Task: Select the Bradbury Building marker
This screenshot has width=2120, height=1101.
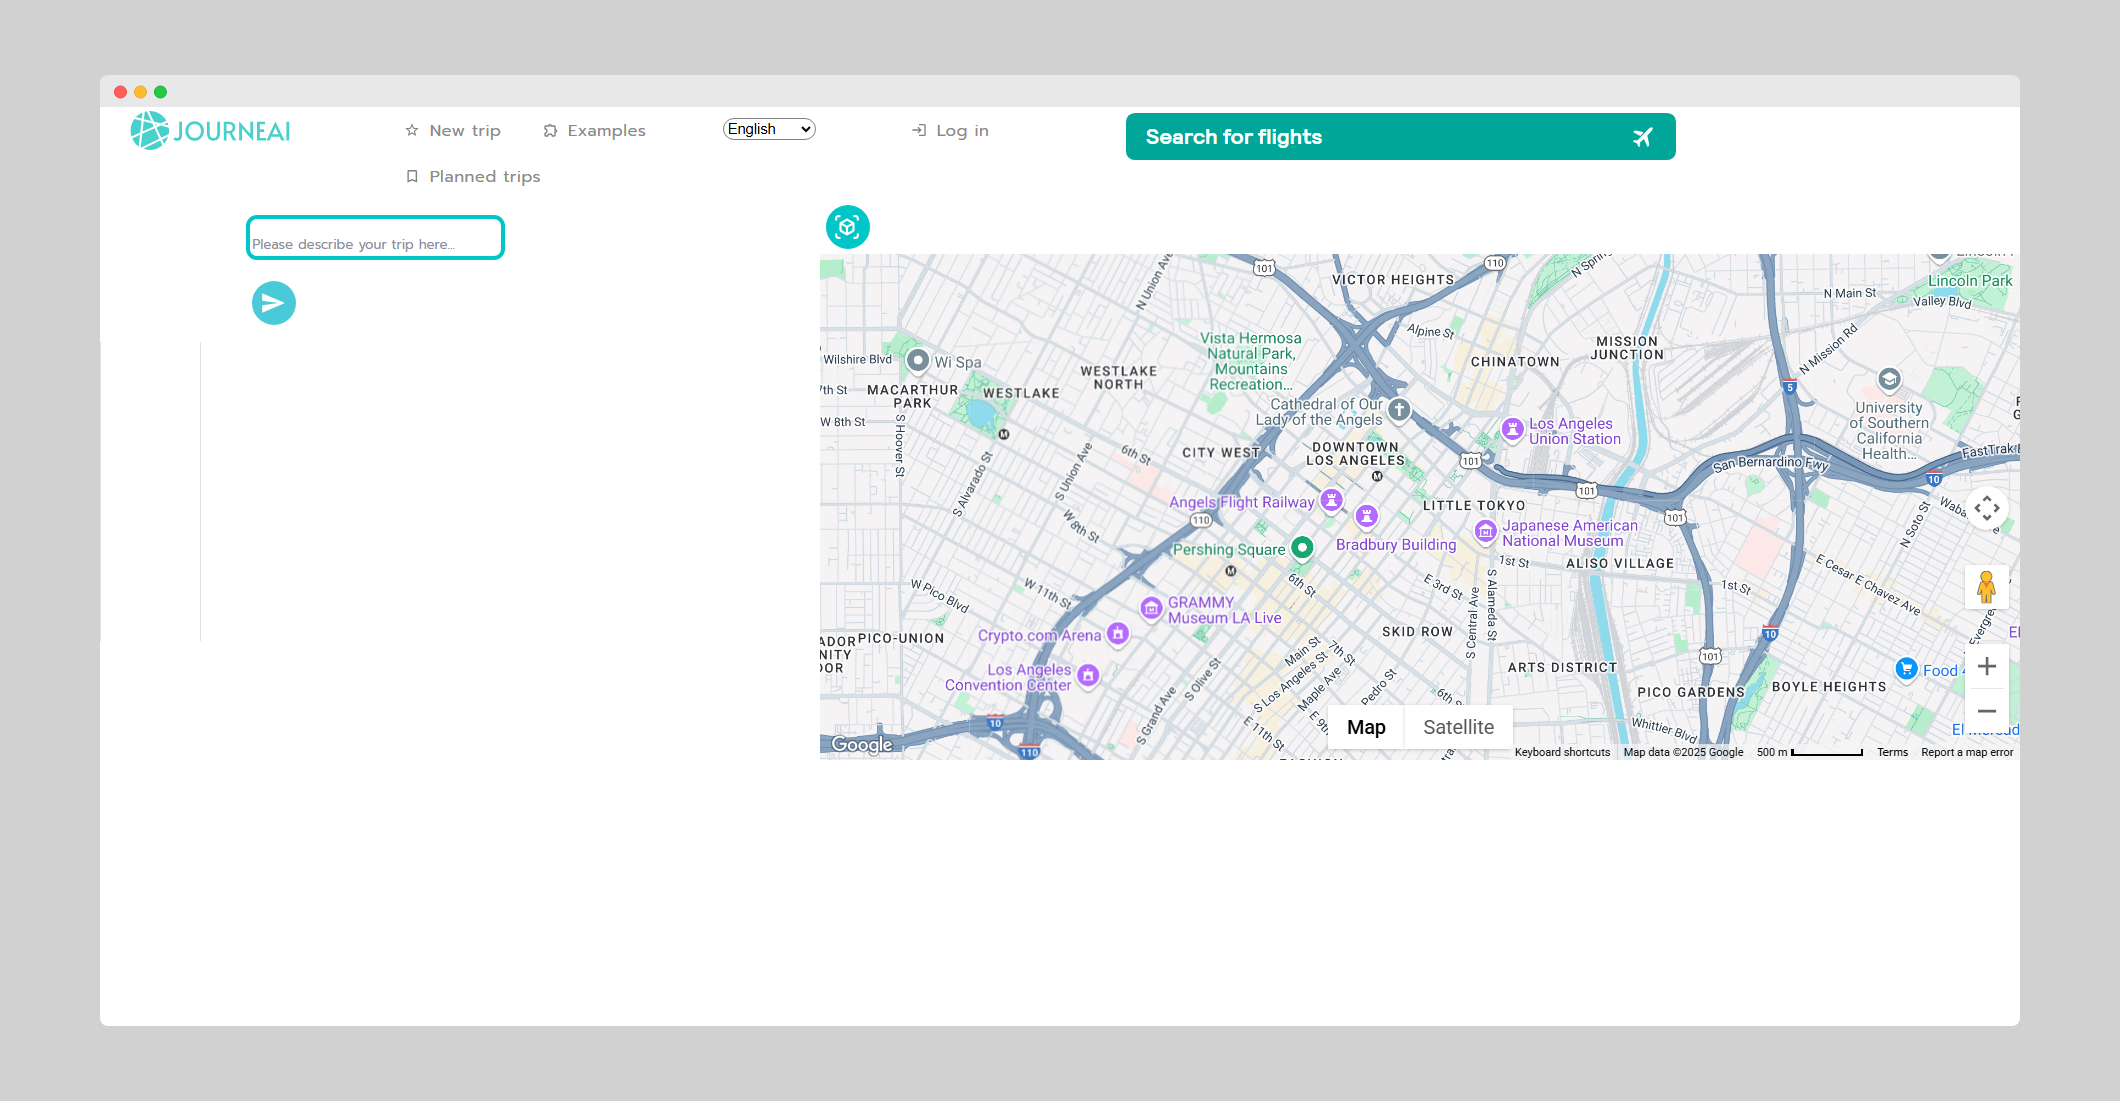Action: pyautogui.click(x=1366, y=517)
